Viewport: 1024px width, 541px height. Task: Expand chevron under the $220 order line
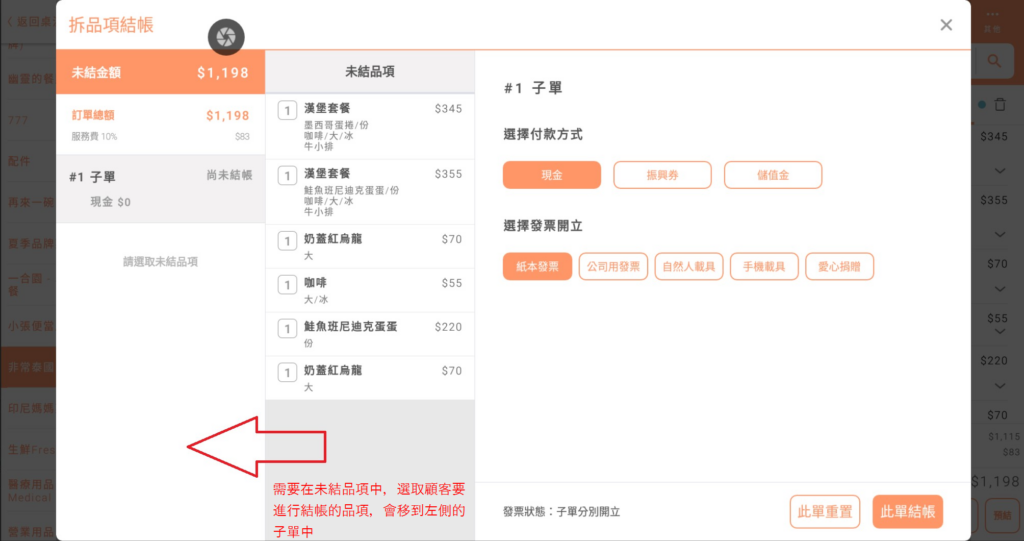point(1000,385)
